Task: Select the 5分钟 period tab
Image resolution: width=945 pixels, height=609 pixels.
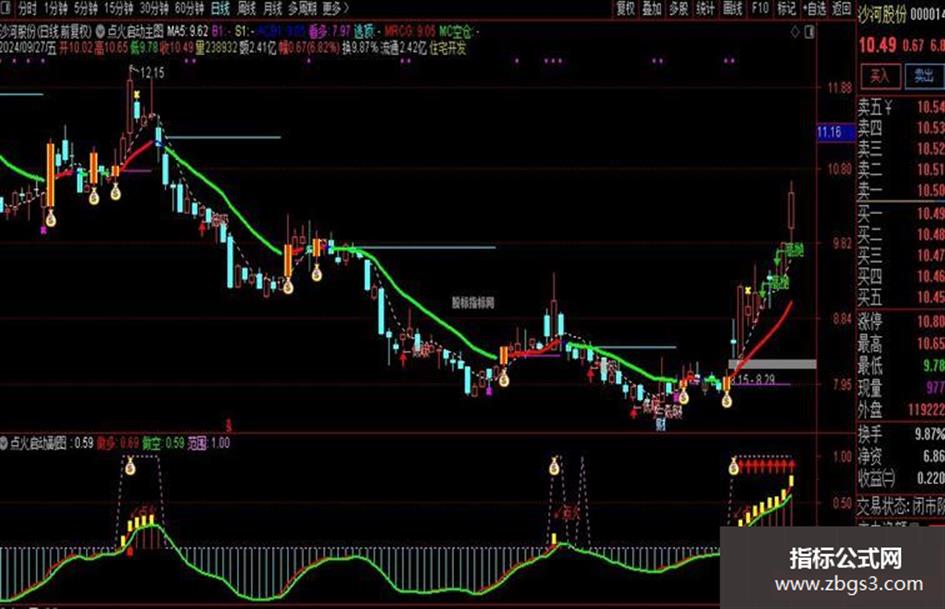Action: pos(86,8)
